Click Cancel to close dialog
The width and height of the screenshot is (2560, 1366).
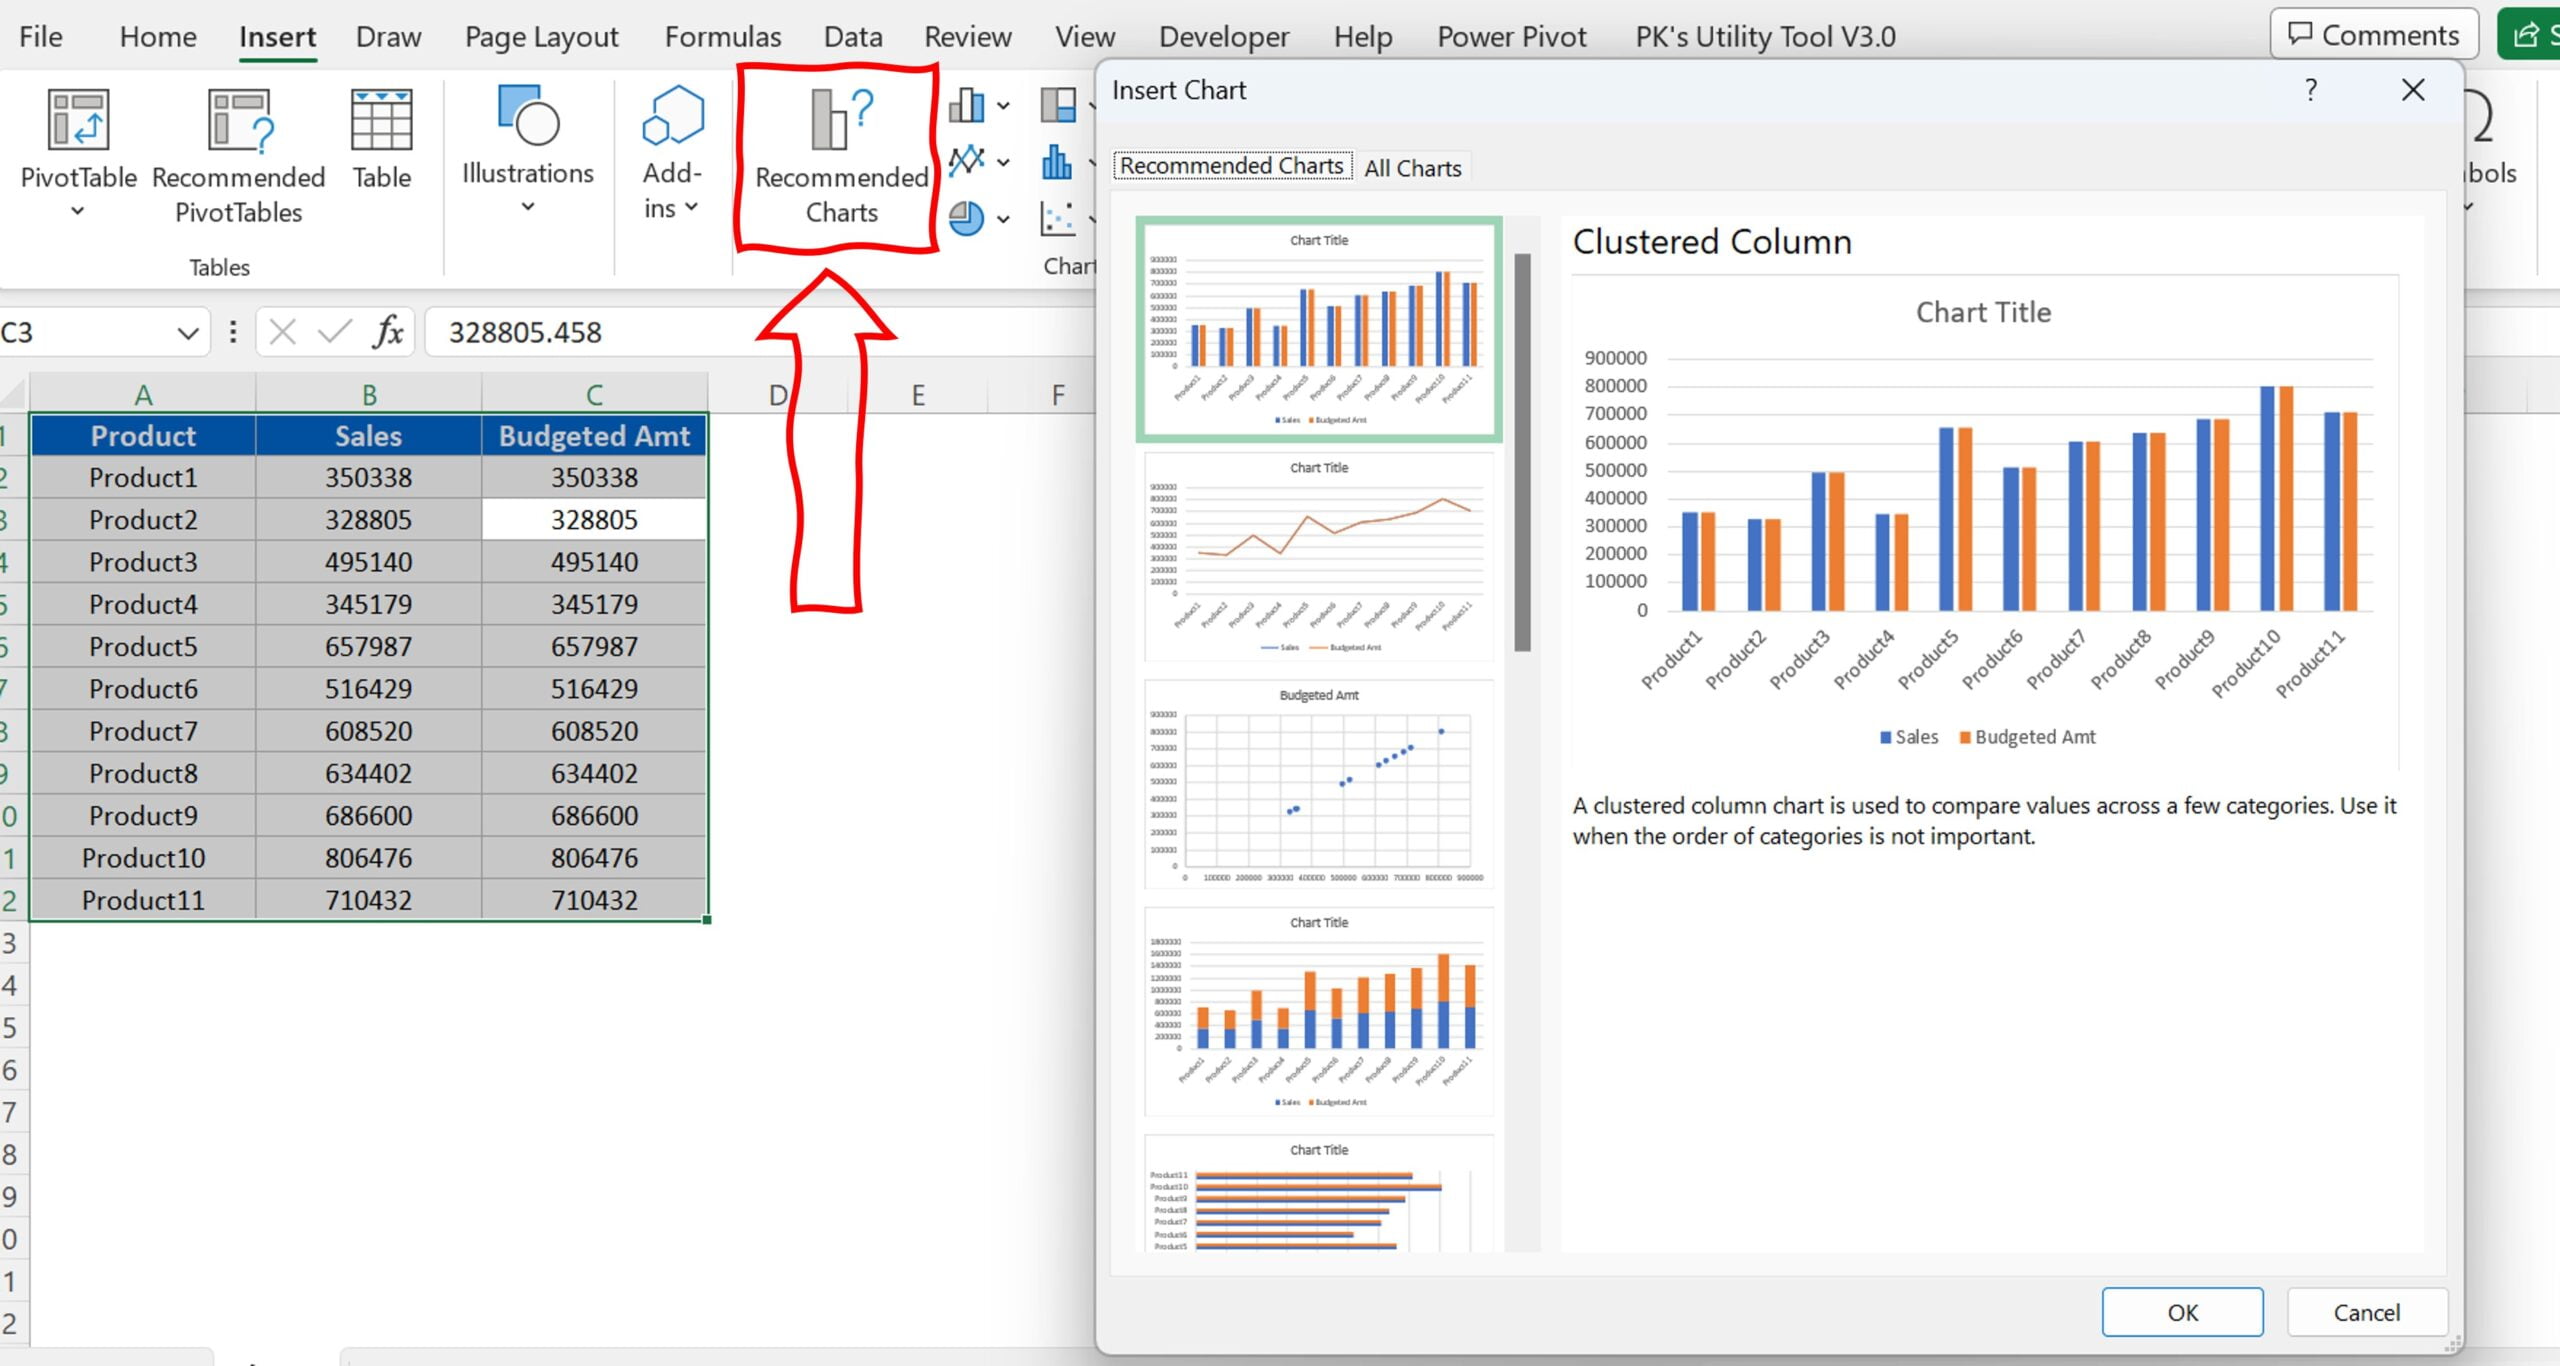coord(2364,1310)
